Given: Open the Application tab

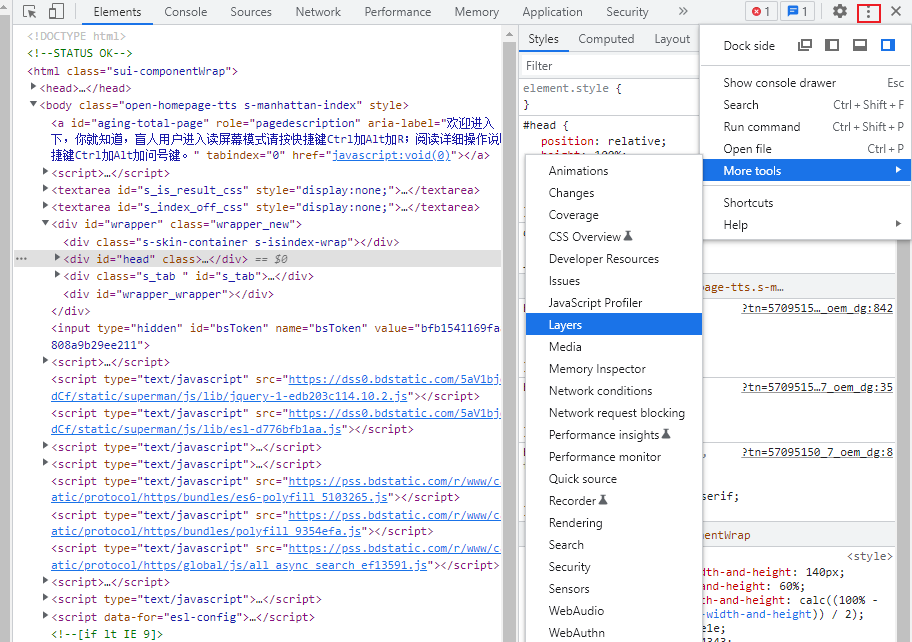Looking at the screenshot, I should tap(552, 12).
